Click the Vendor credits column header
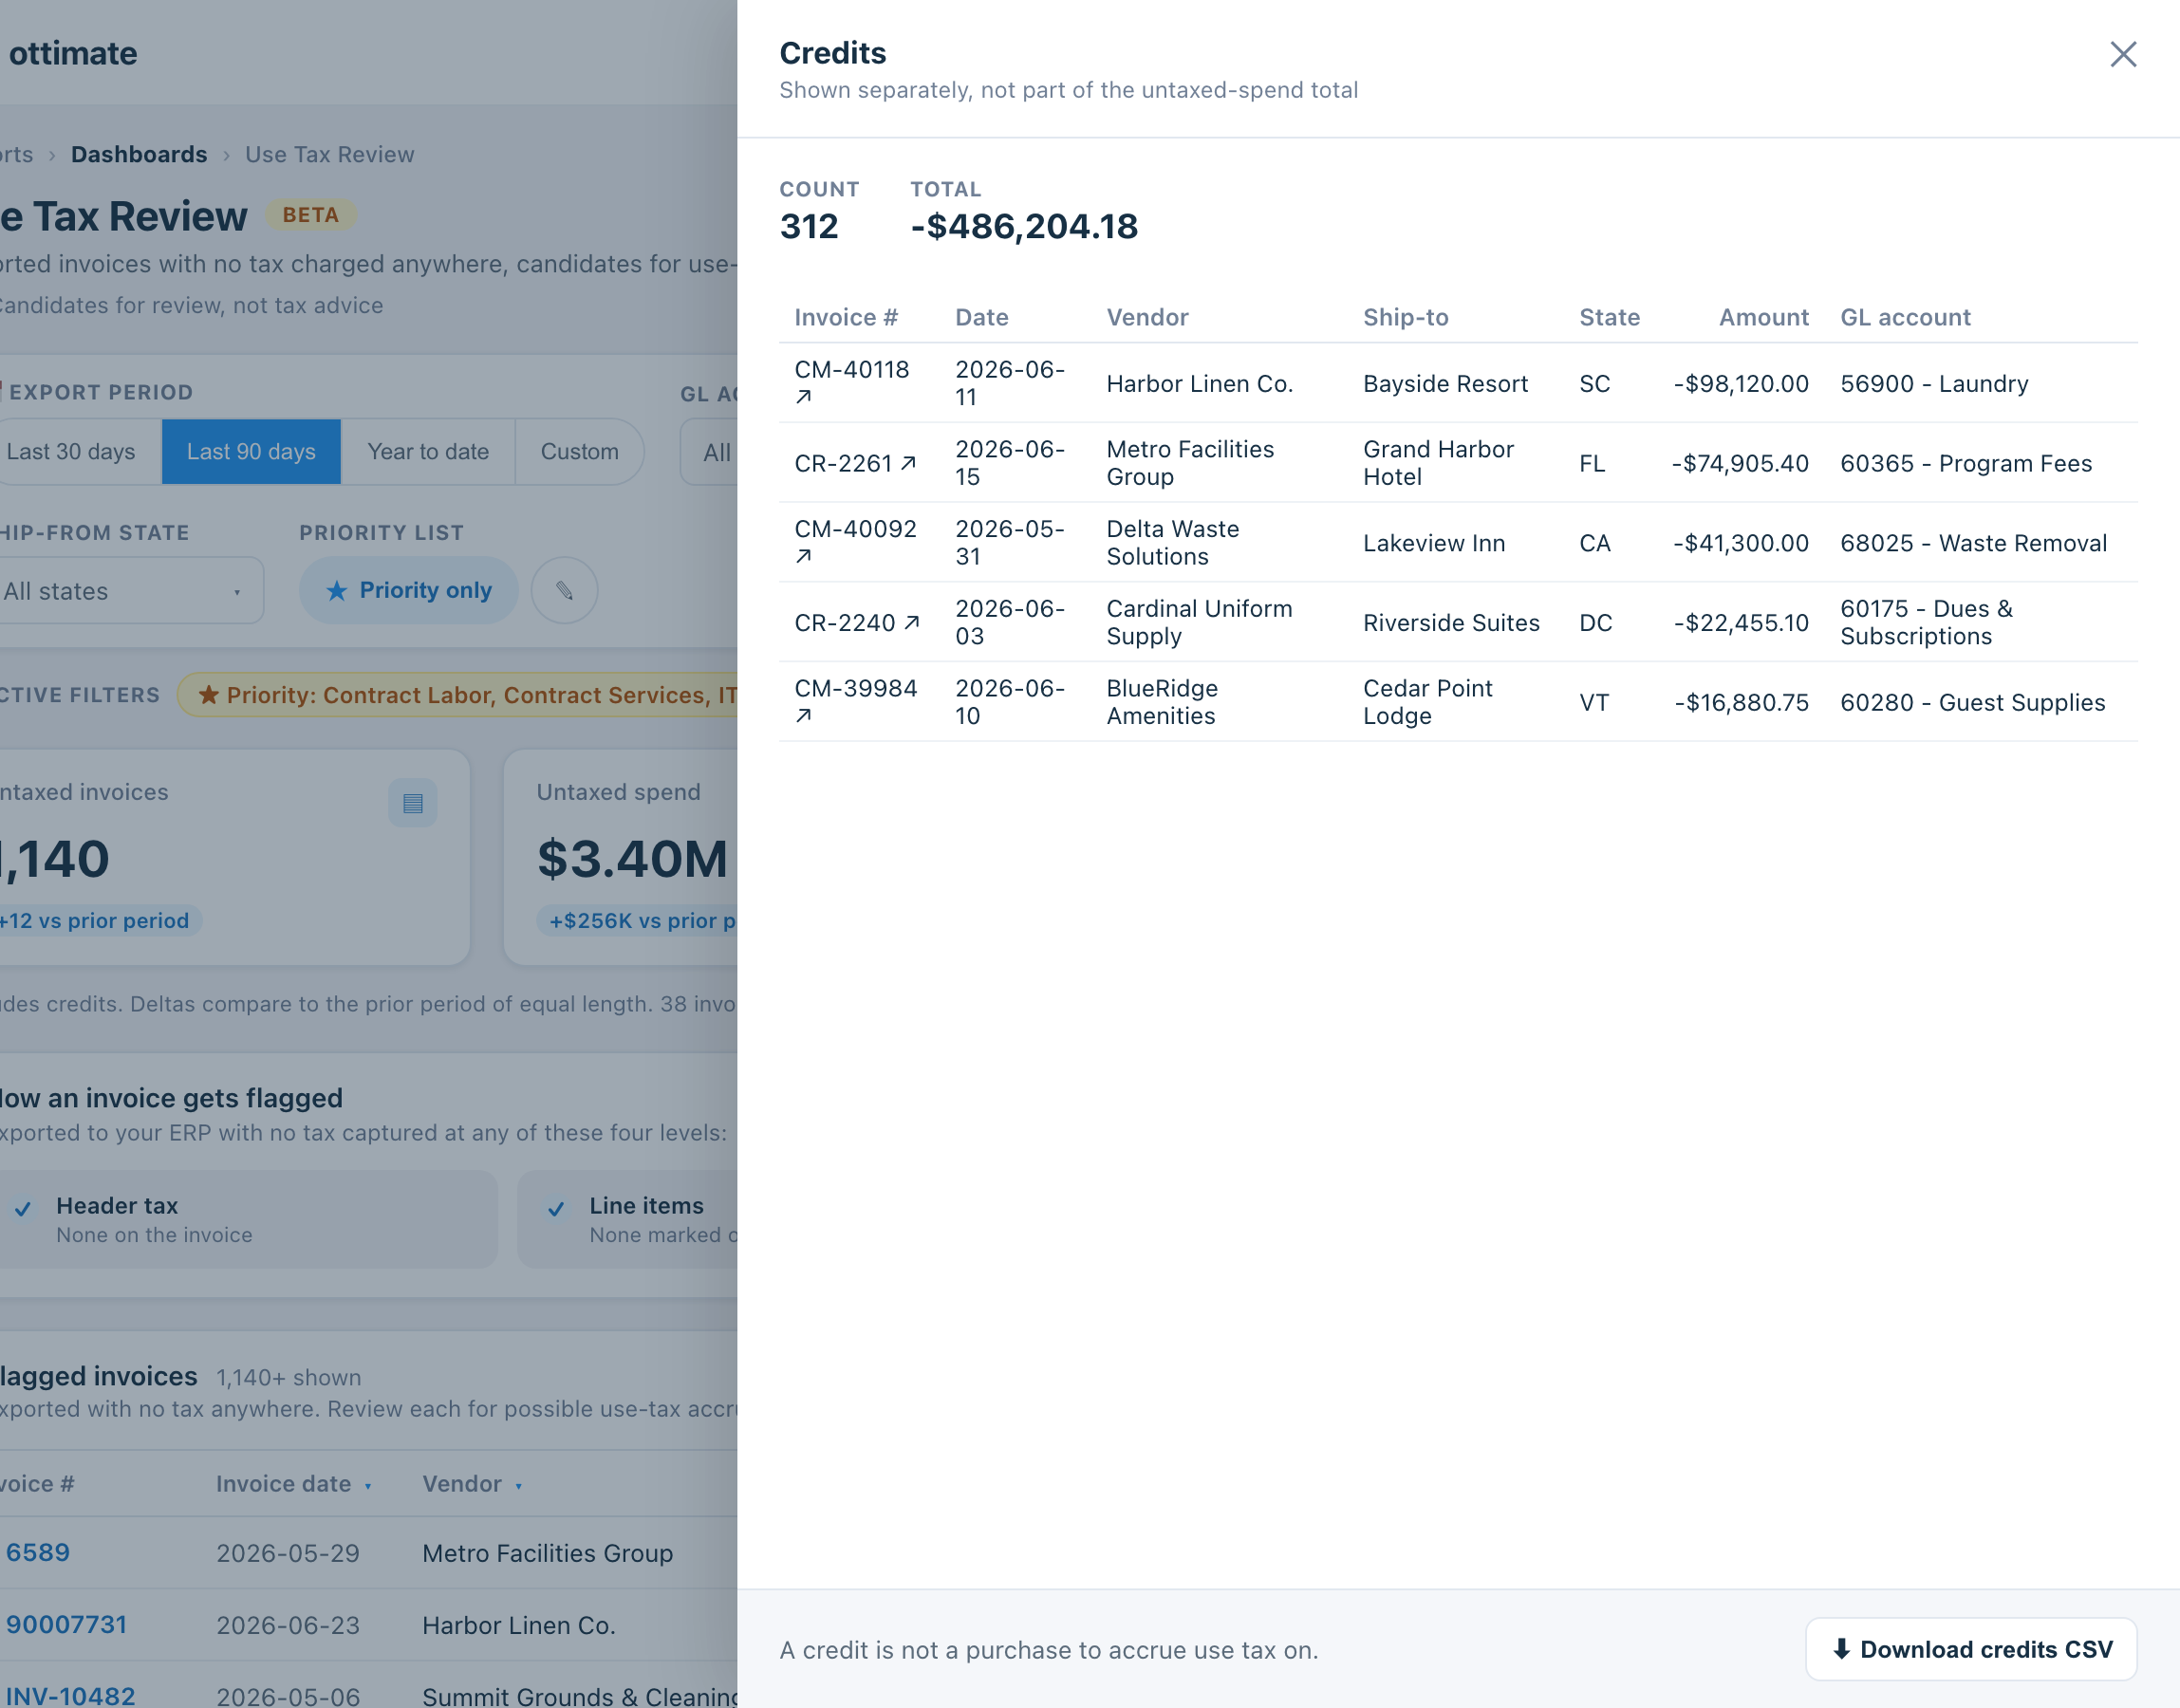The height and width of the screenshot is (1708, 2180). point(1147,317)
